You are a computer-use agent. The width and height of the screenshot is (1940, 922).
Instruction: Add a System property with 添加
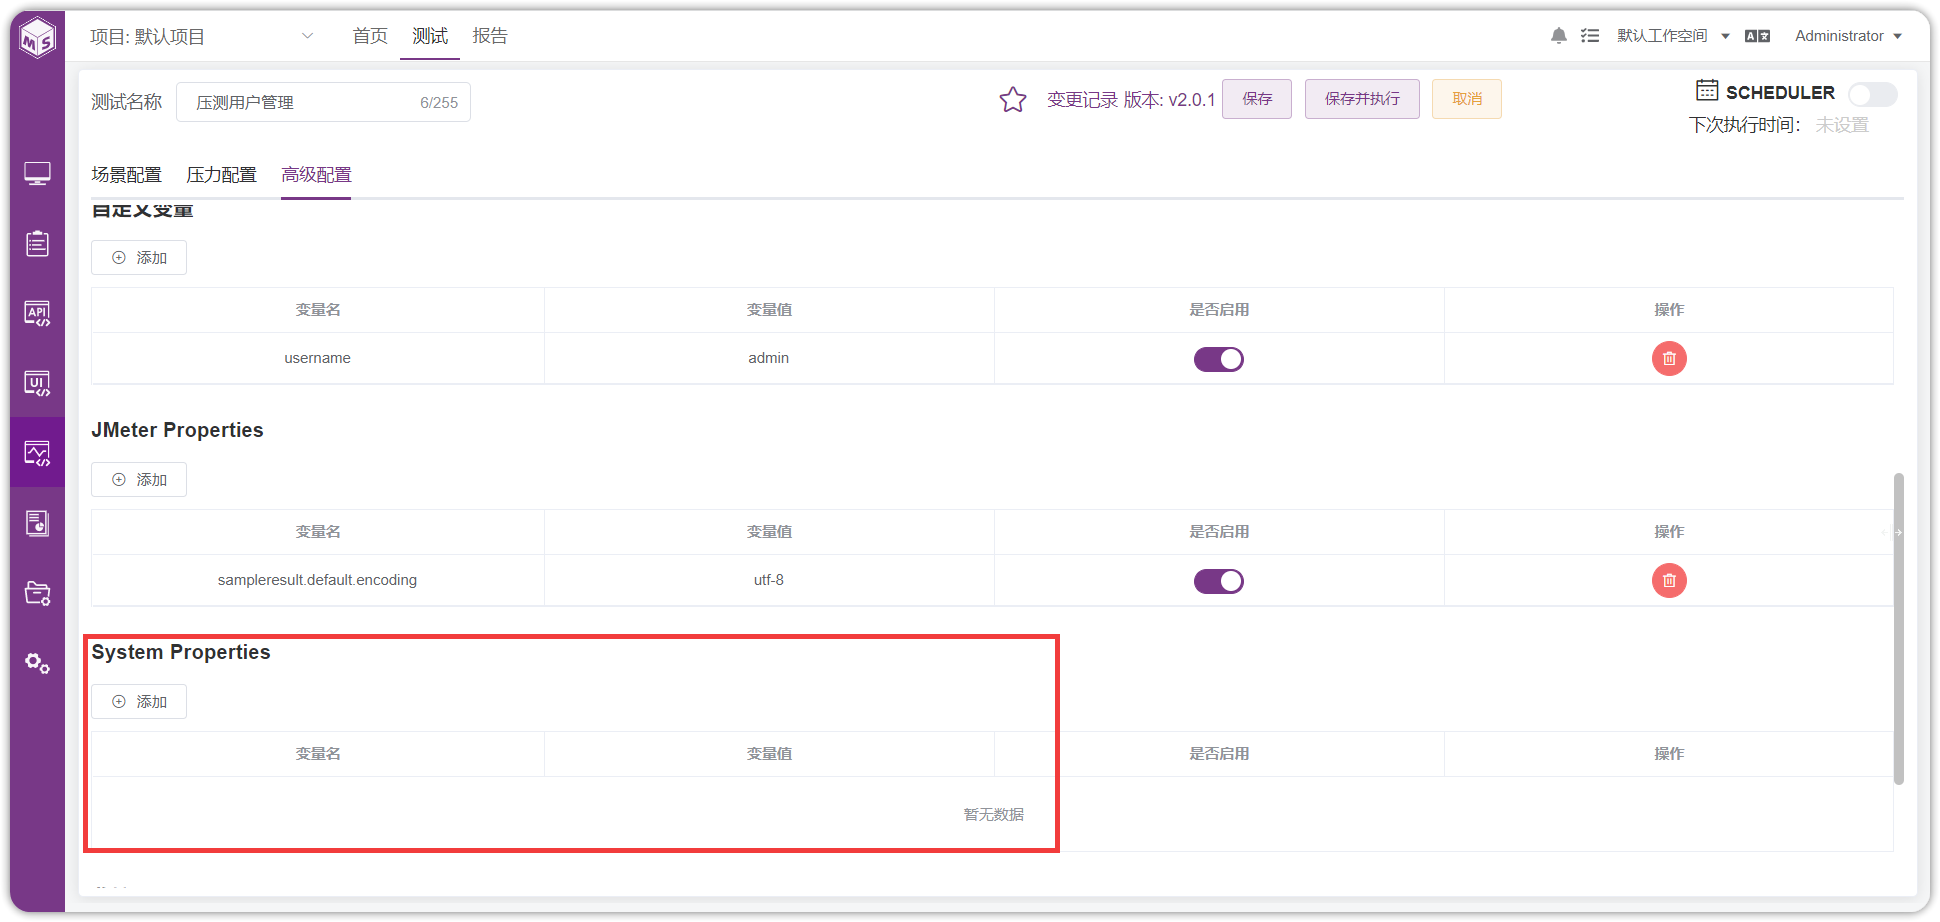(x=139, y=701)
